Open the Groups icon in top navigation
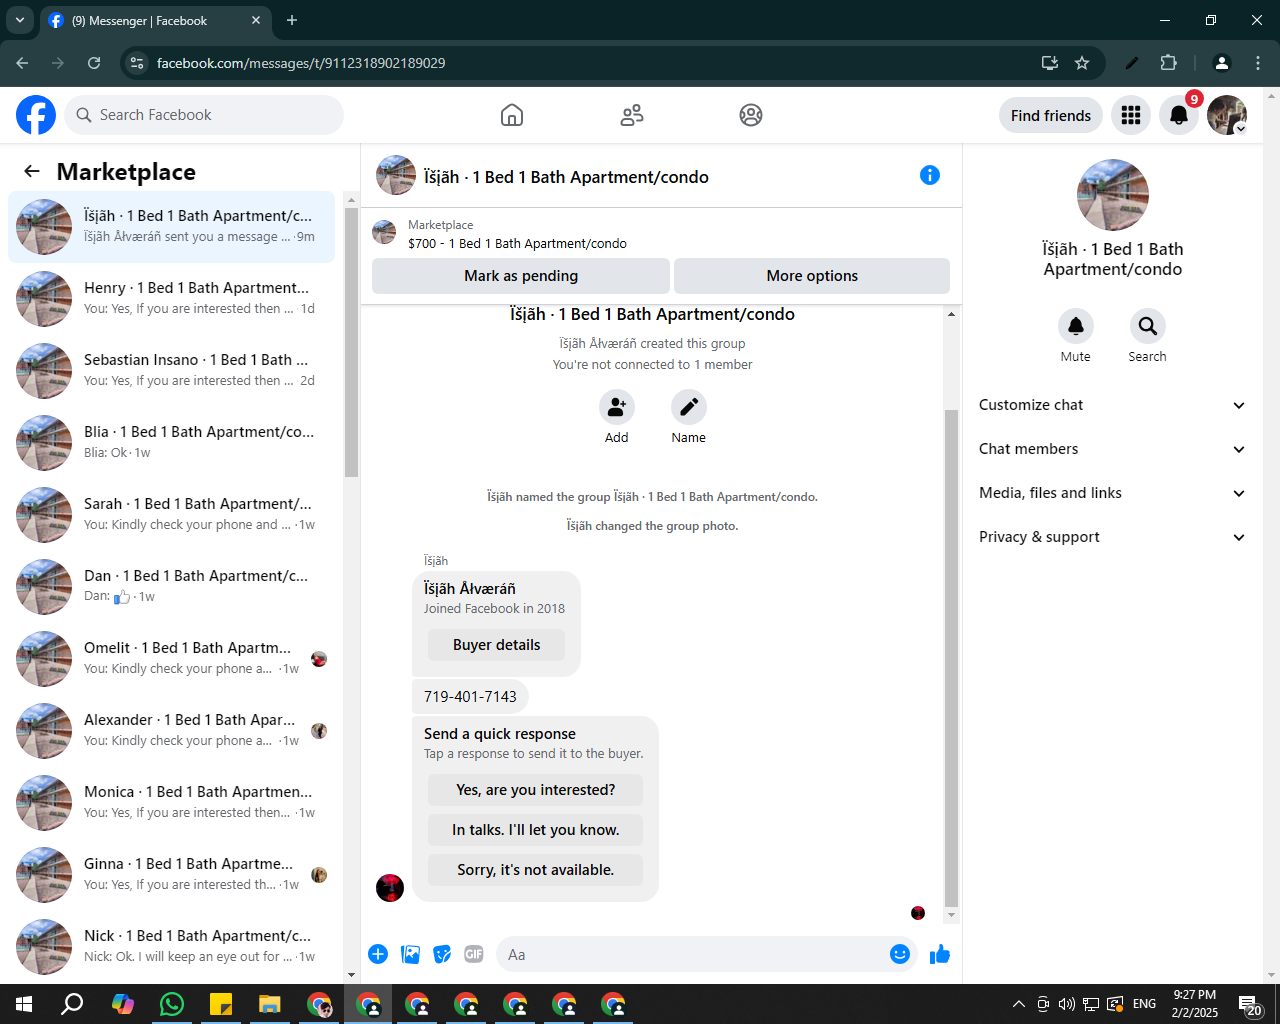Image resolution: width=1280 pixels, height=1024 pixels. [x=751, y=115]
